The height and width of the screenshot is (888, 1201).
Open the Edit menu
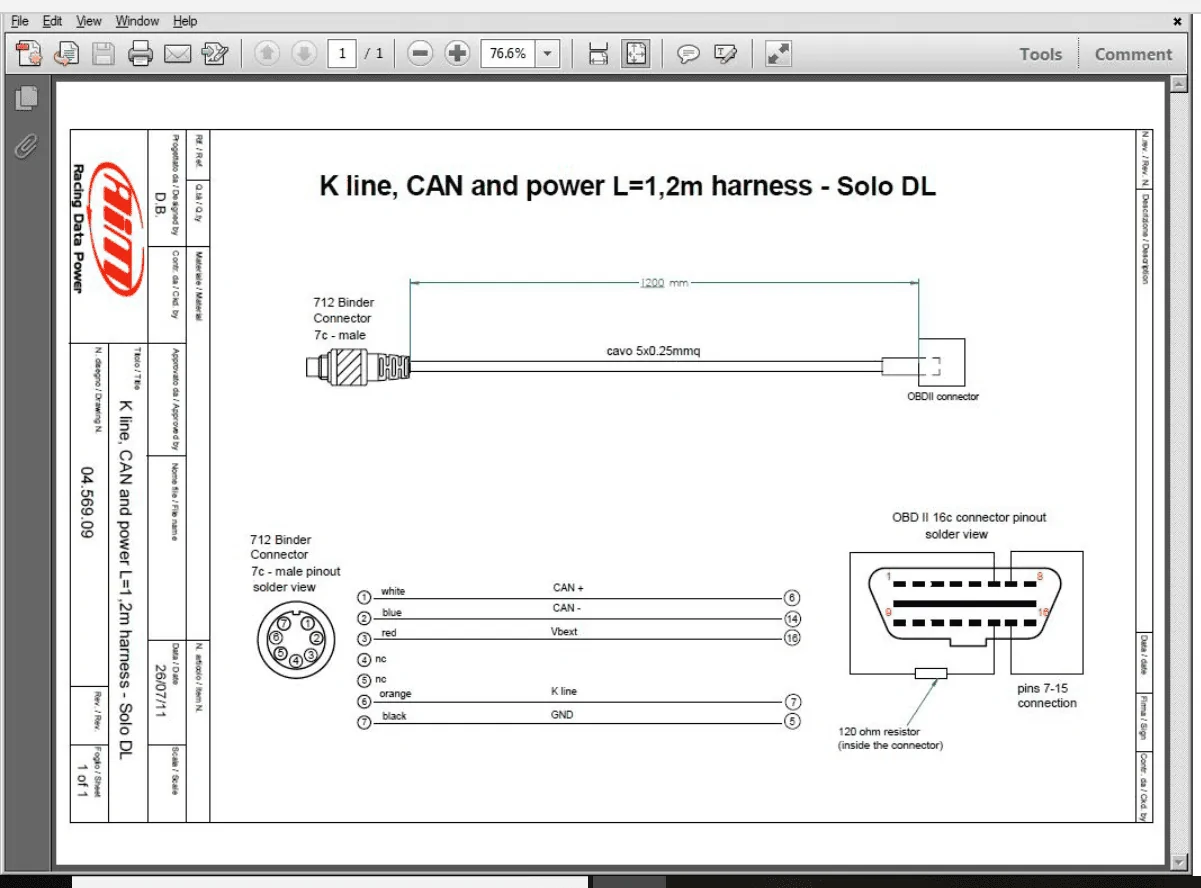(x=52, y=20)
